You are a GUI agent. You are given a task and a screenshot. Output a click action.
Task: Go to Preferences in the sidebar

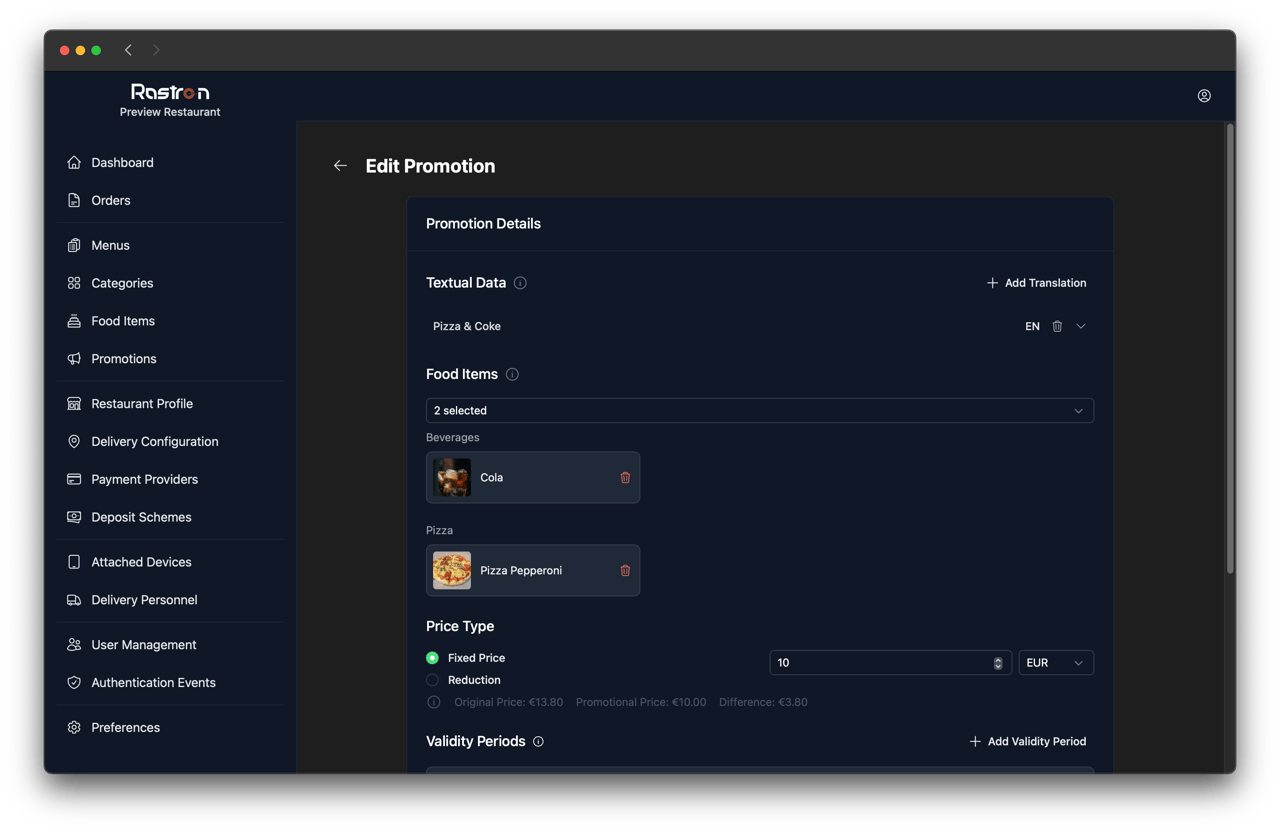point(125,727)
